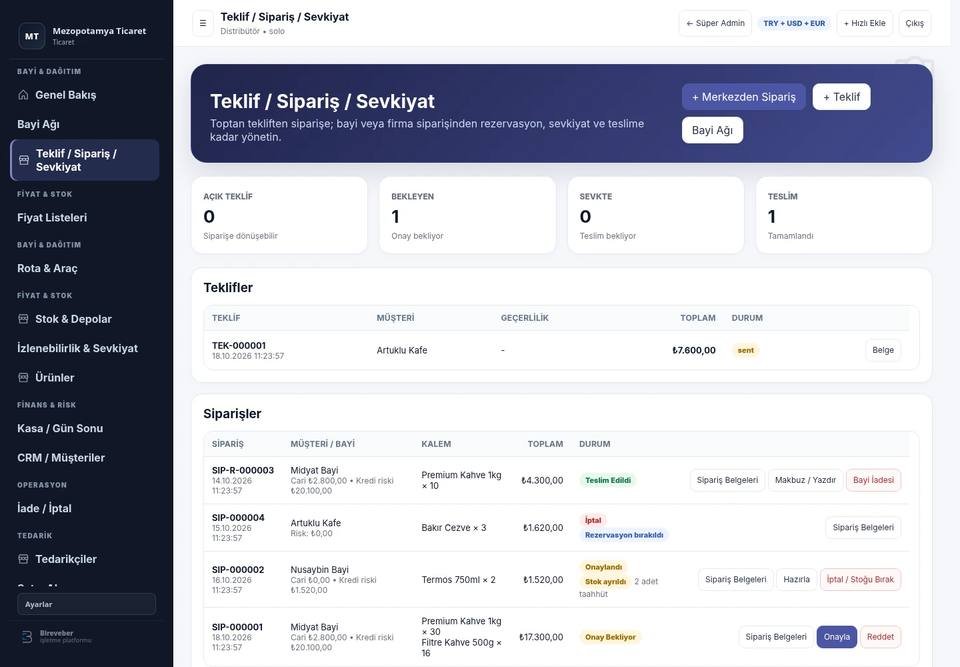Click the icon beside Tedarikçiler
Image resolution: width=960 pixels, height=667 pixels.
point(23,559)
